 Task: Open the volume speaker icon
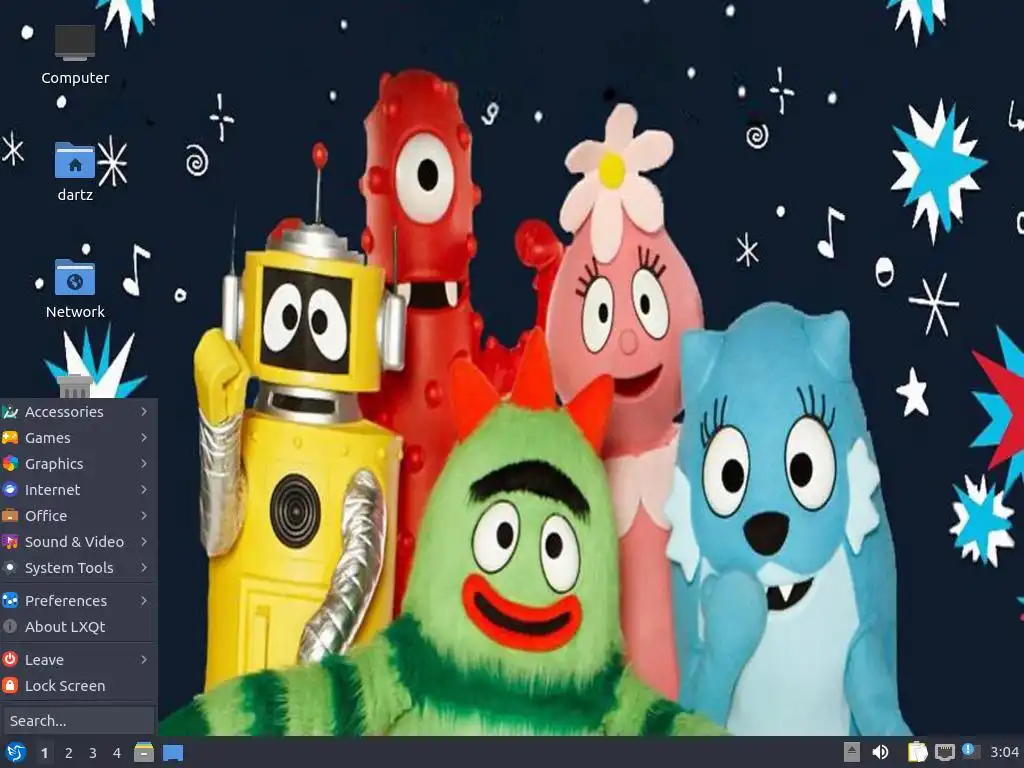coord(880,752)
